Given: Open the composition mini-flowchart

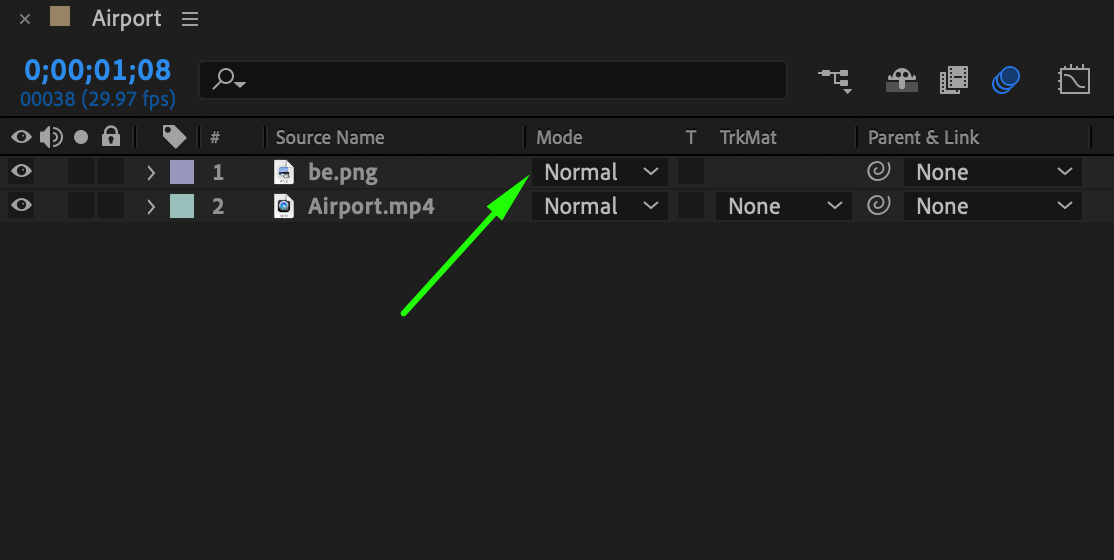Looking at the screenshot, I should point(834,79).
